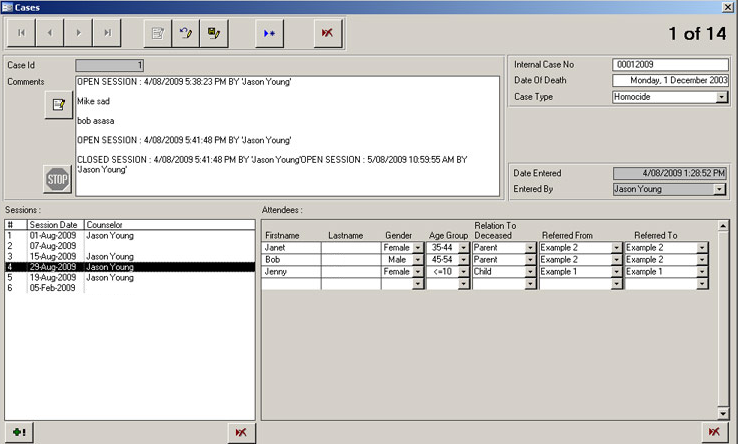Click the undo changes toolbar icon
Viewport: 738px width, 444px height.
[186, 33]
